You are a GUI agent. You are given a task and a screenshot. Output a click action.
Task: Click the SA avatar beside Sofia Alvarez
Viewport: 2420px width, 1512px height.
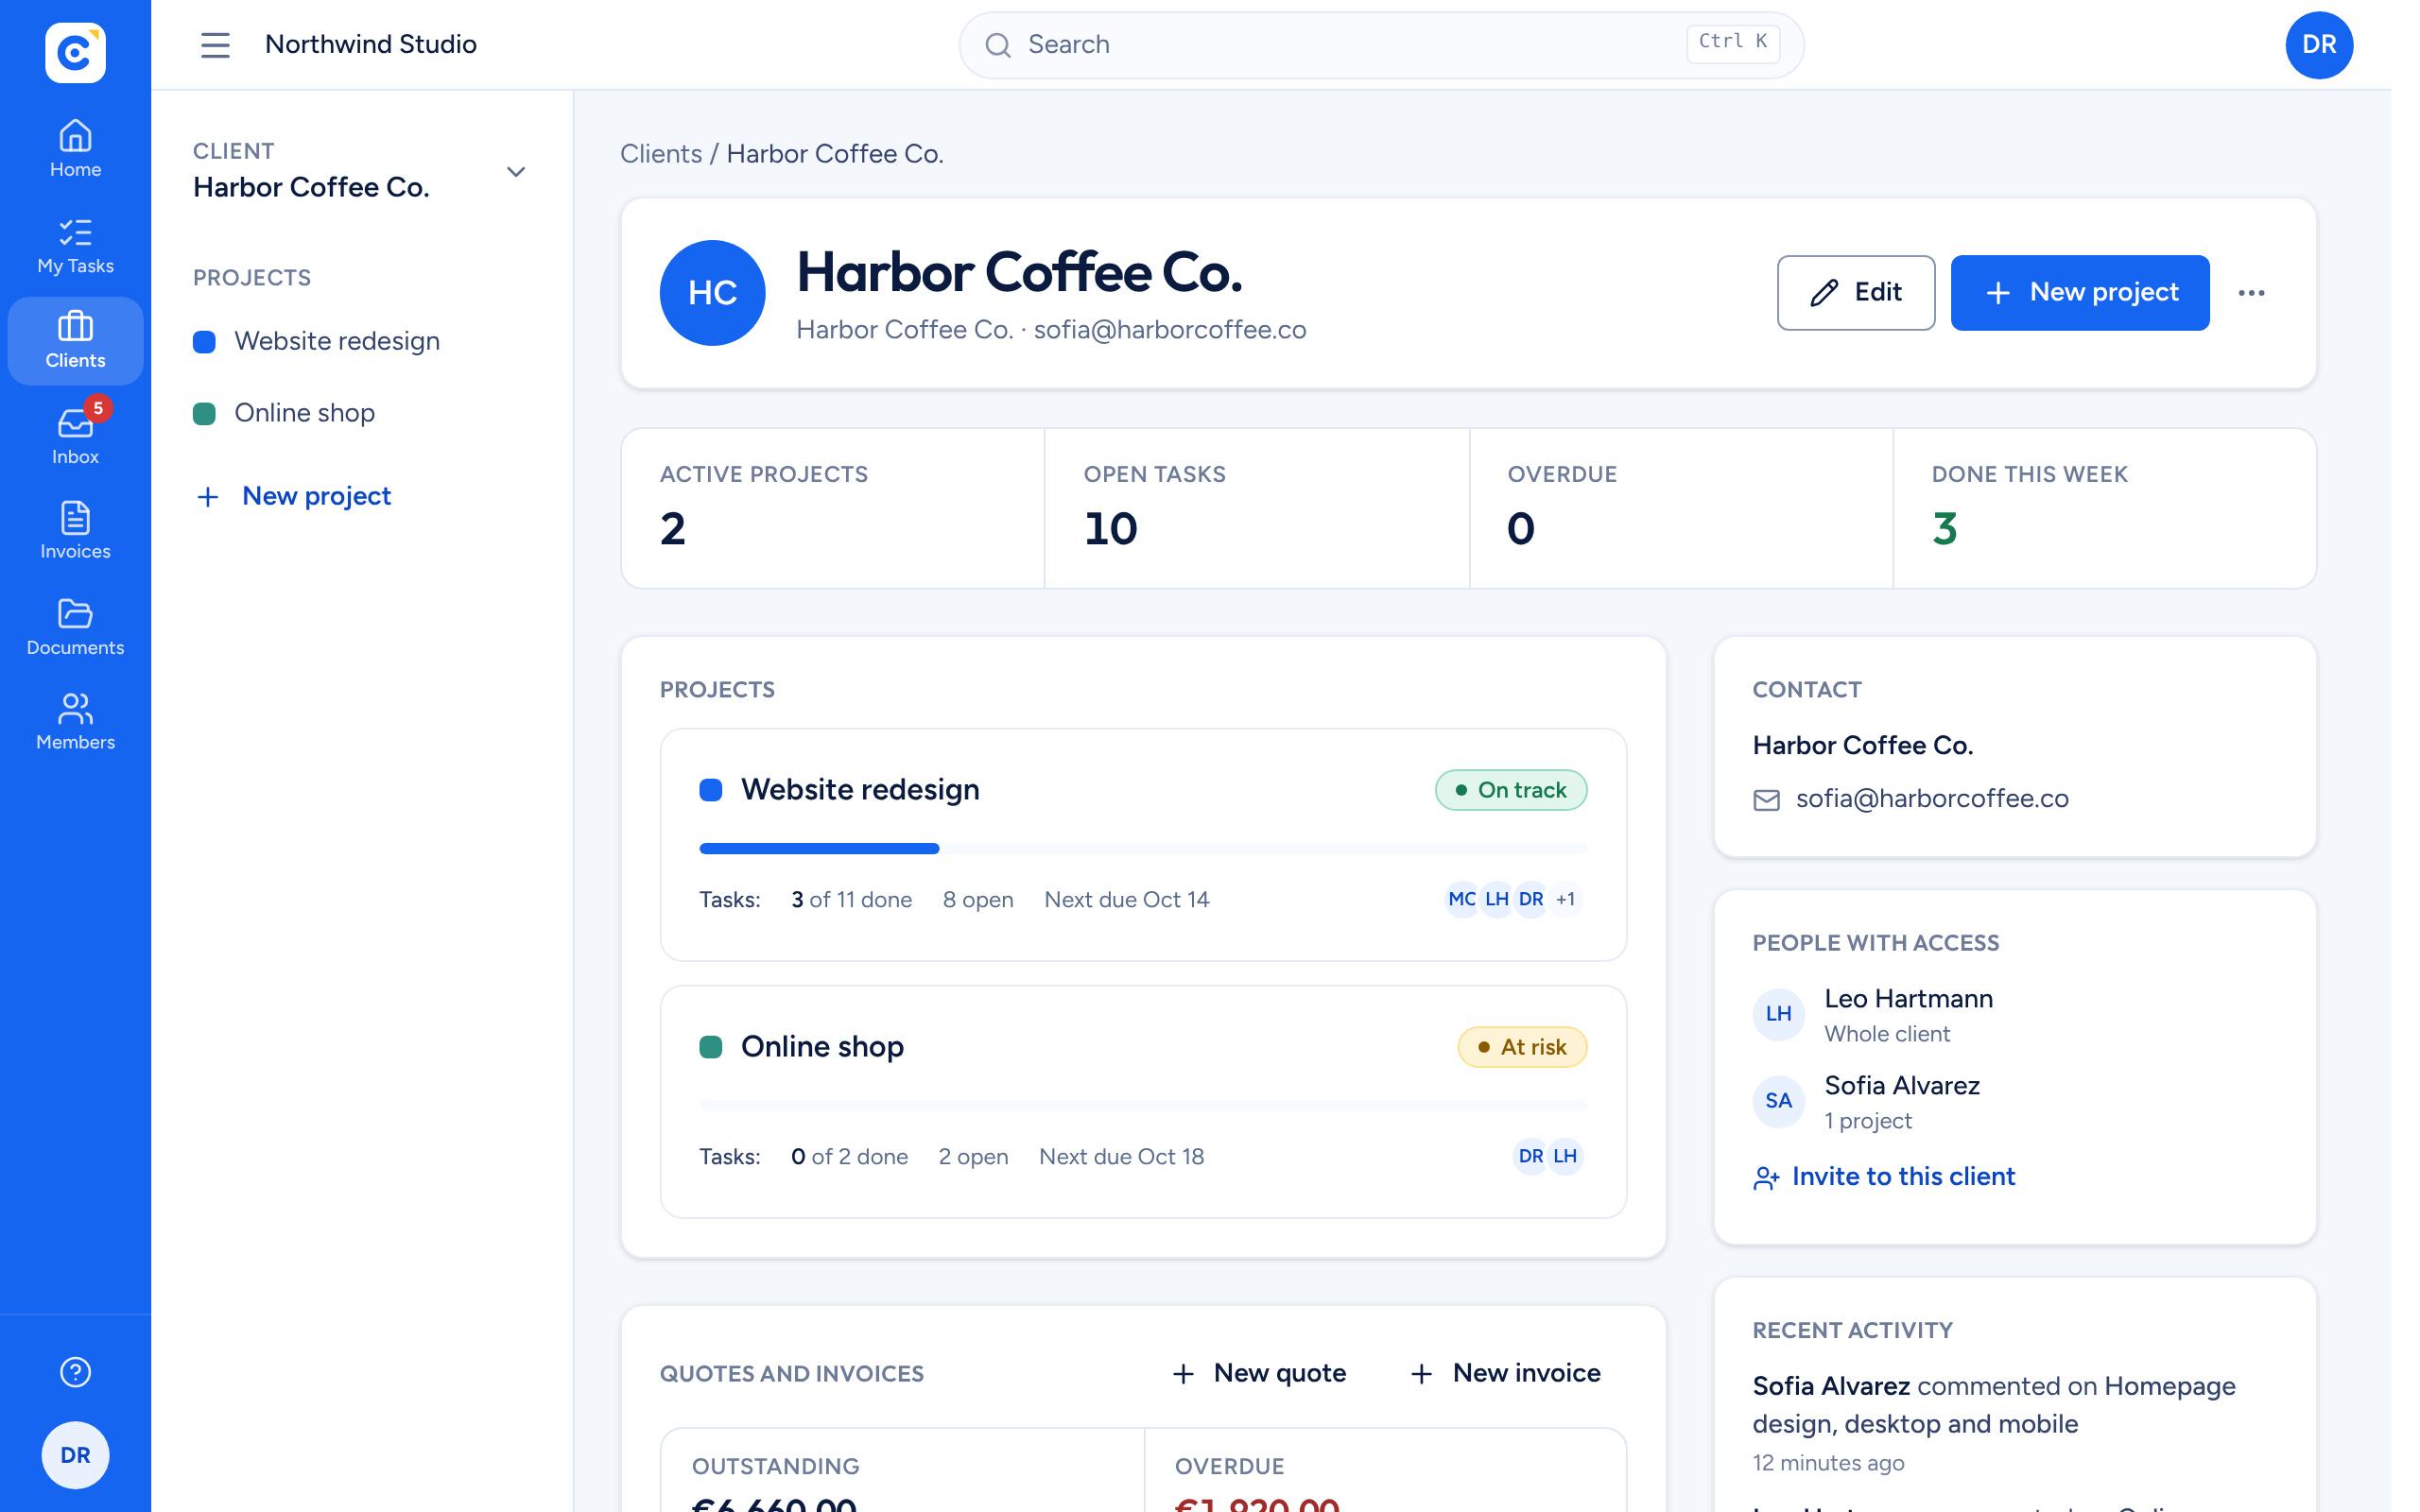[1778, 1101]
